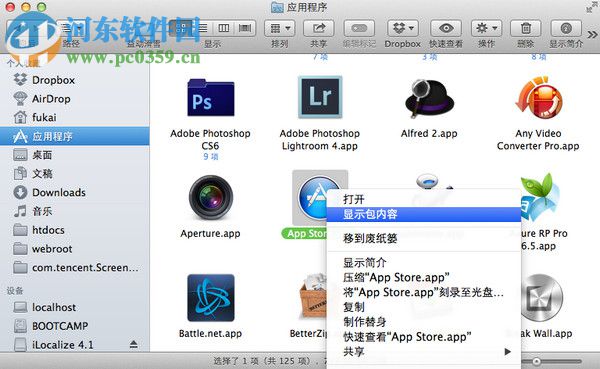This screenshot has width=600, height=369.
Task: Click the 删除 trash toolbar button
Action: pos(526,28)
